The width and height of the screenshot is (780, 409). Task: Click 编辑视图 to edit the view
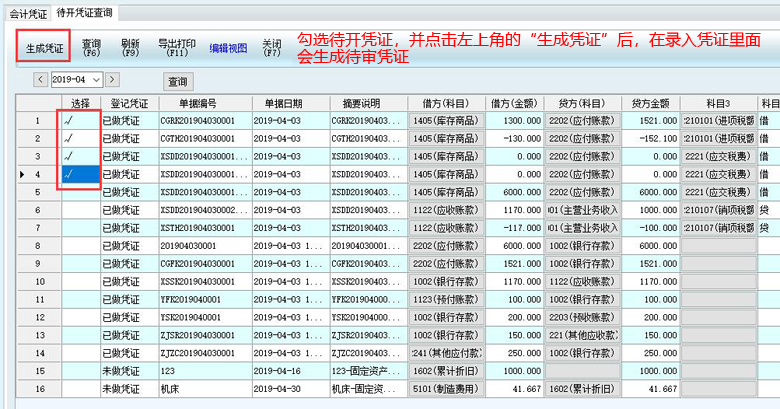click(229, 48)
